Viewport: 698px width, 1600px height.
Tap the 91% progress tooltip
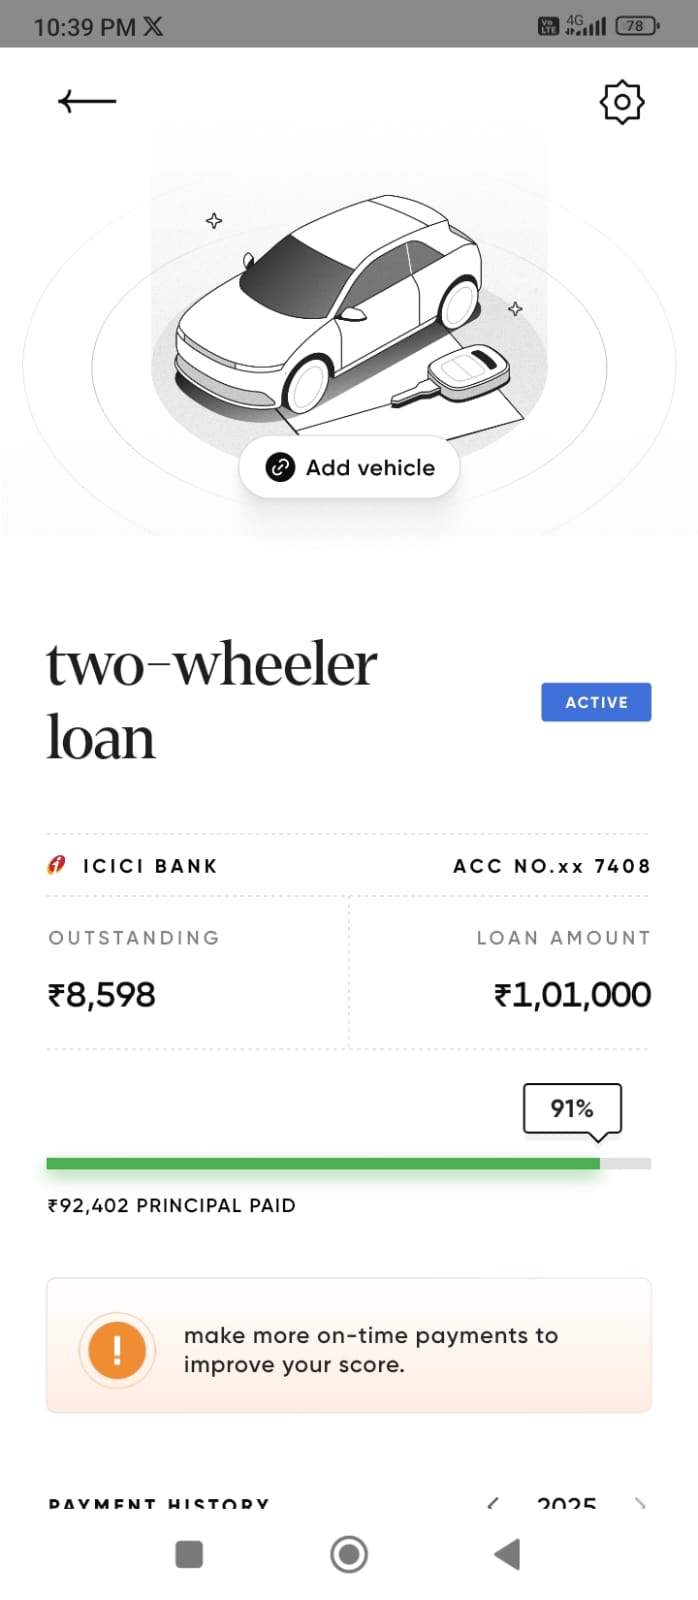tap(572, 1108)
